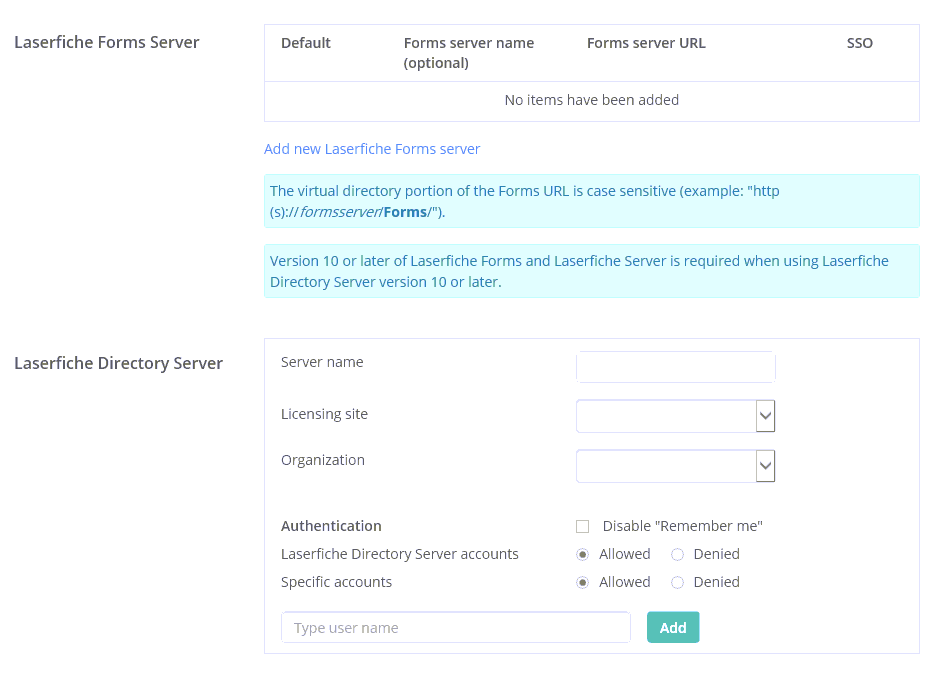This screenshot has height=679, width=946.
Task: Click the Organization dropdown arrow
Action: 765,465
